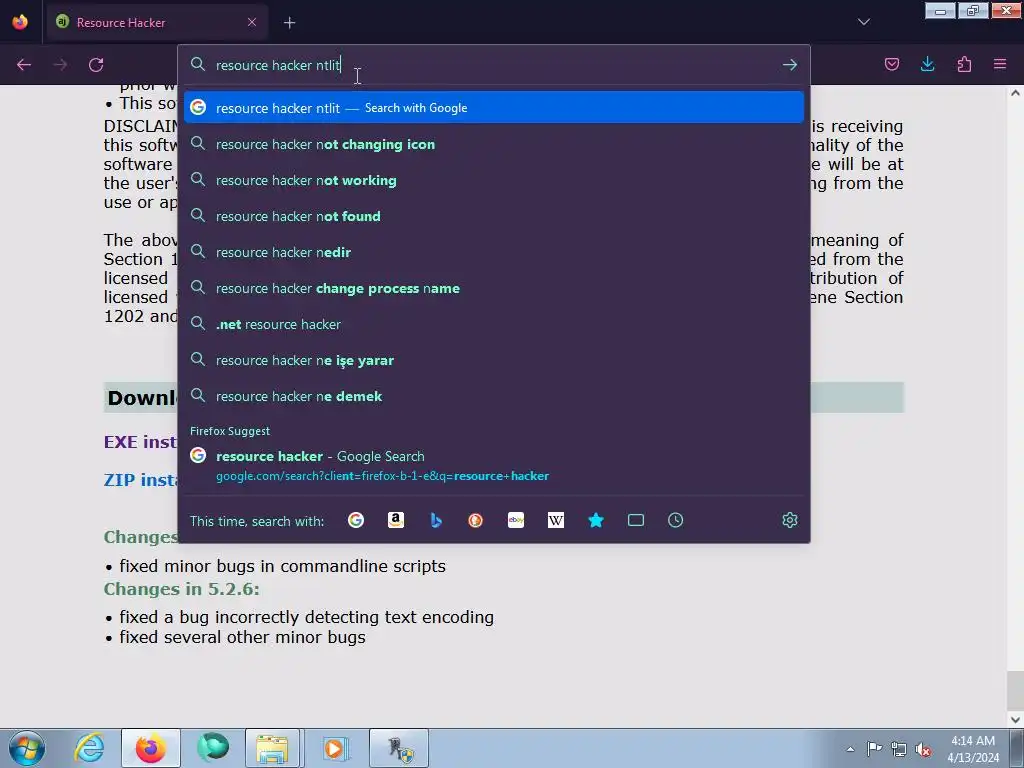Click the muted volume tray icon

coord(923,749)
